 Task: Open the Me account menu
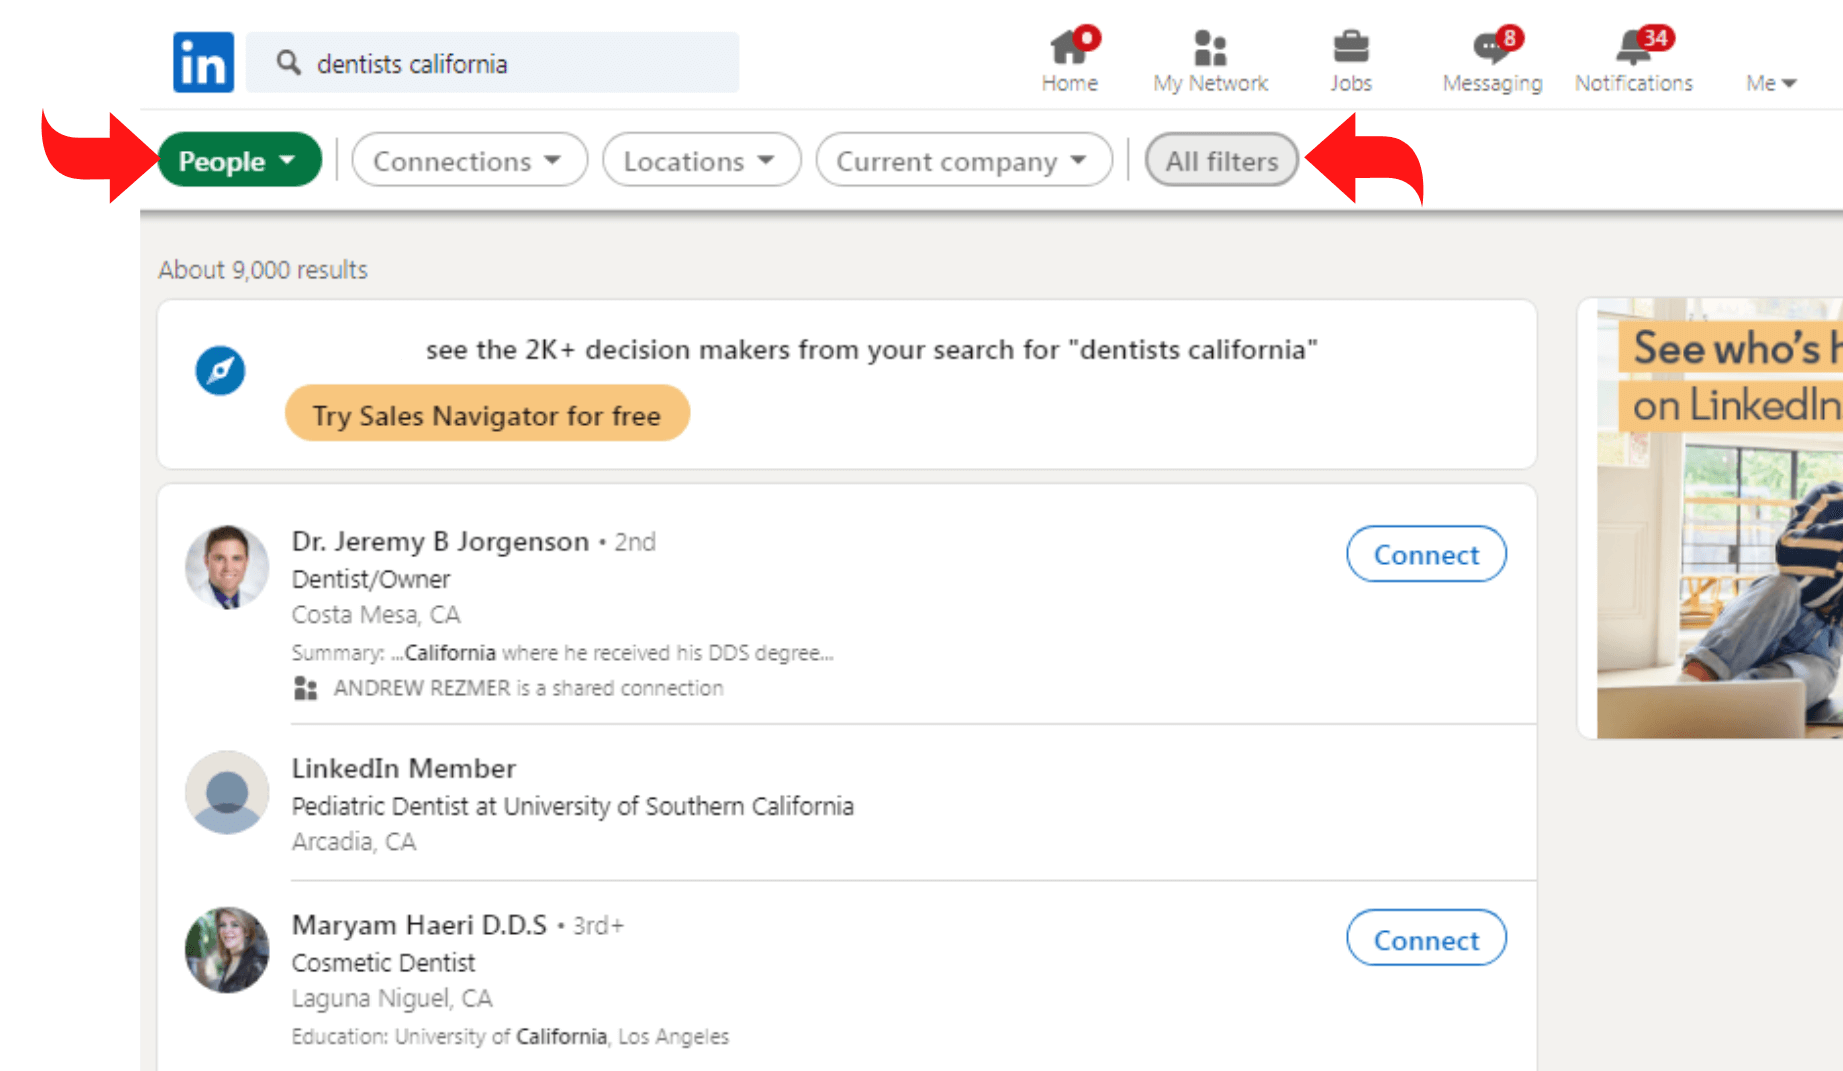[1770, 83]
